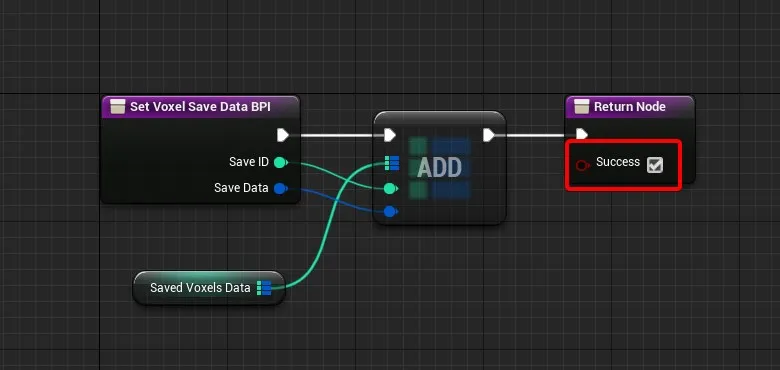Viewport: 780px width, 370px height.
Task: Click the Set Voxel Save Data BPI function icon
Action: click(x=117, y=106)
